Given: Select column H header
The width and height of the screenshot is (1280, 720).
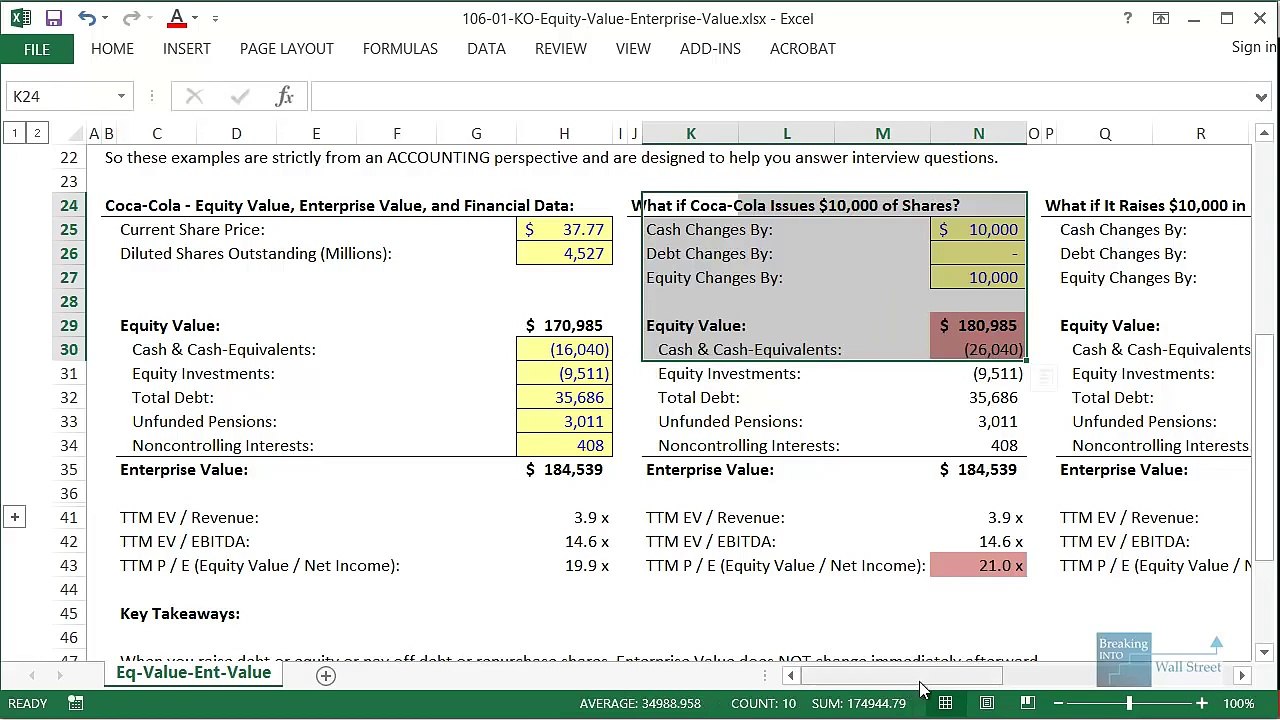Looking at the screenshot, I should (564, 134).
